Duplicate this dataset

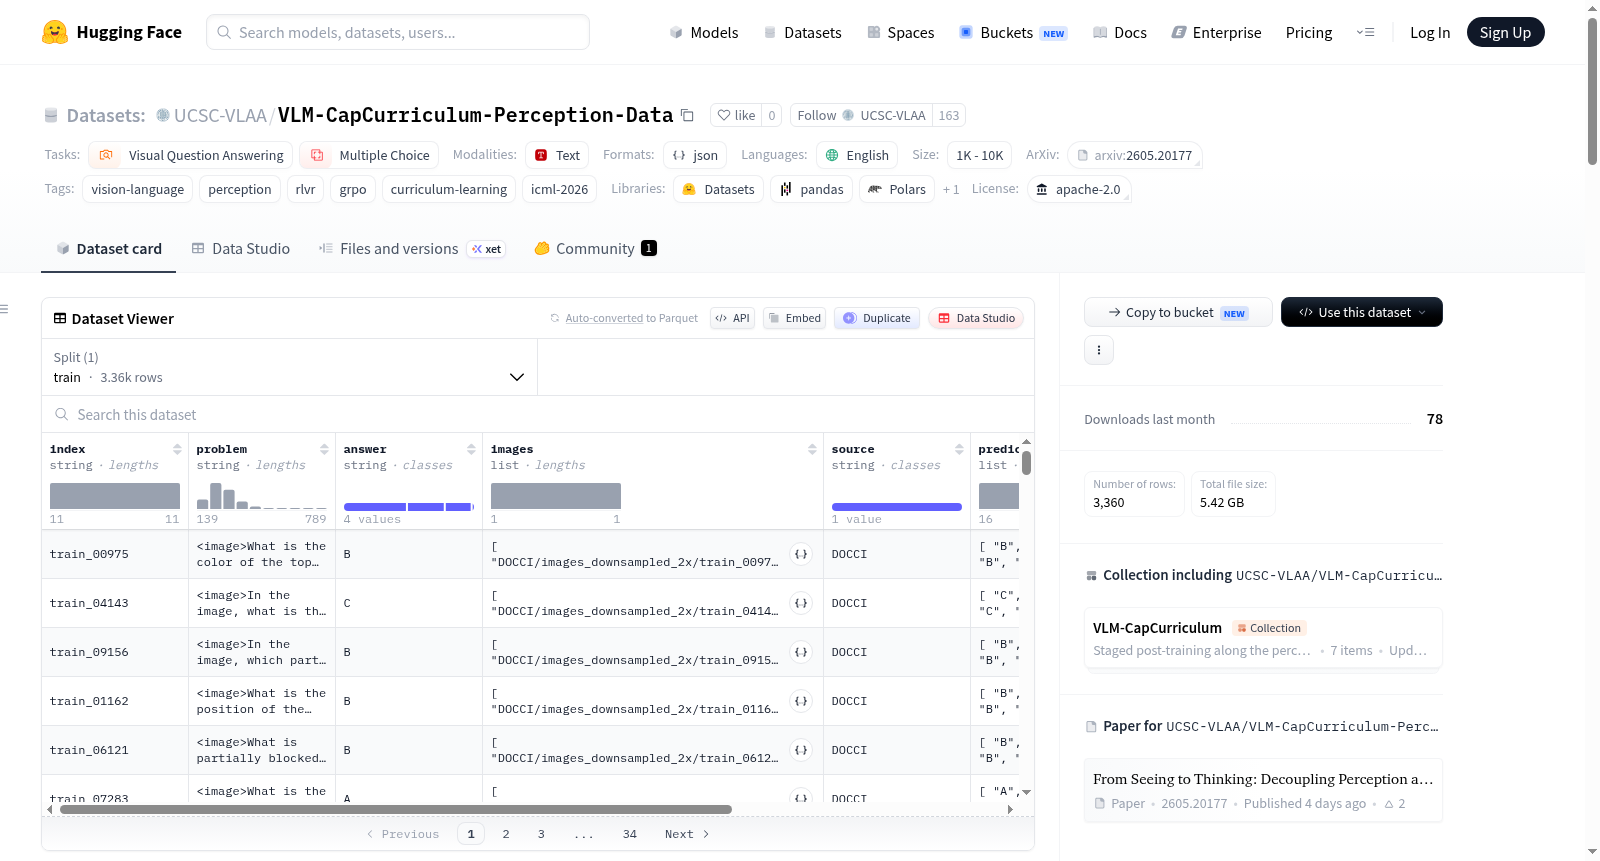[876, 318]
